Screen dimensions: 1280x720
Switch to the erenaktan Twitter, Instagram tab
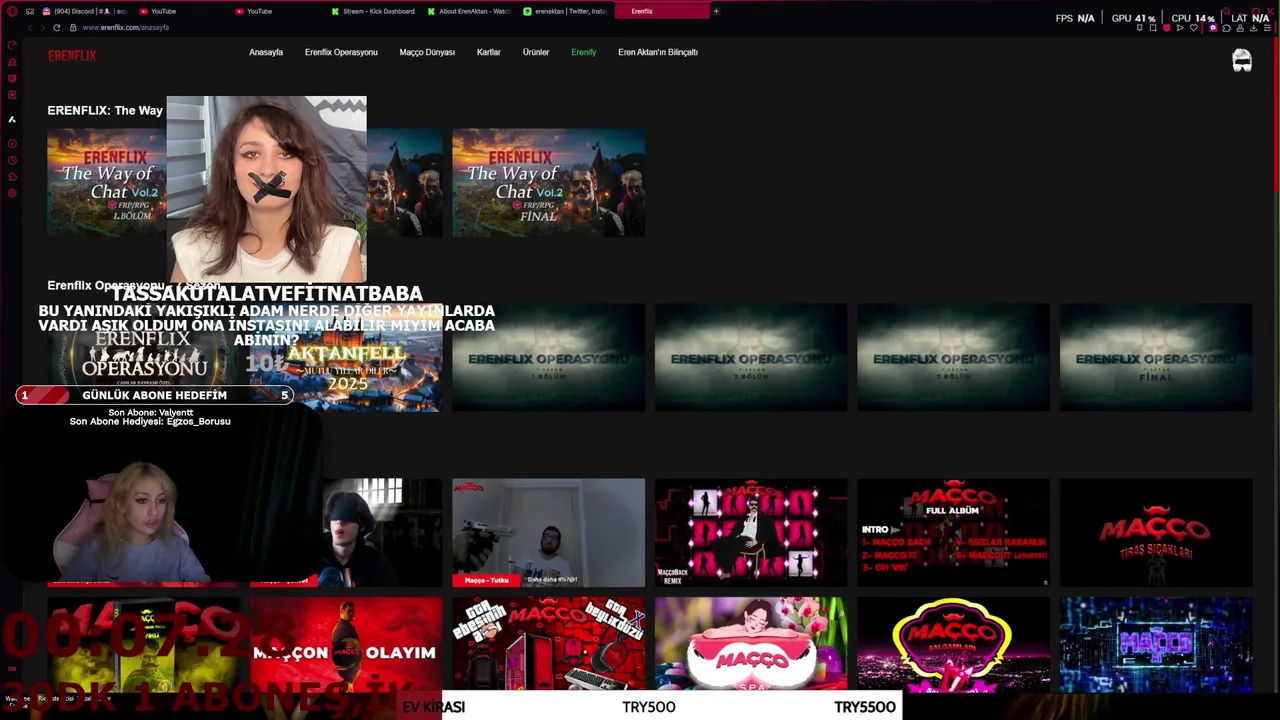pos(565,11)
